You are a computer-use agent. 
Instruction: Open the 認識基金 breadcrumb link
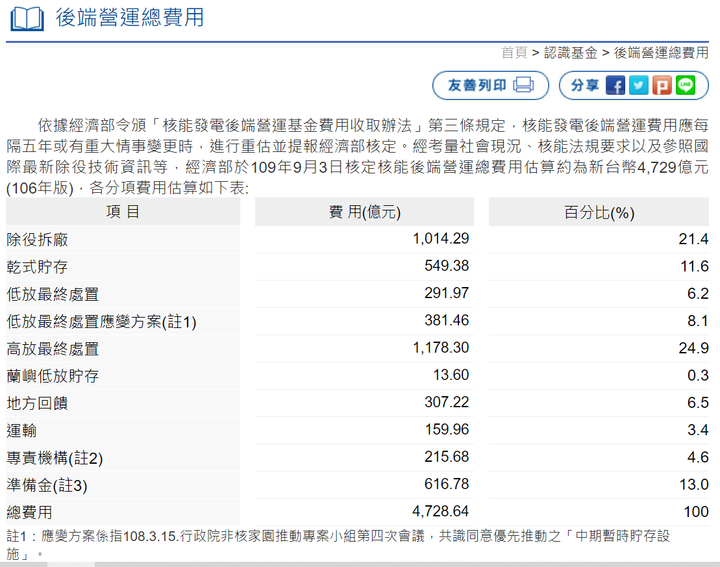[571, 53]
